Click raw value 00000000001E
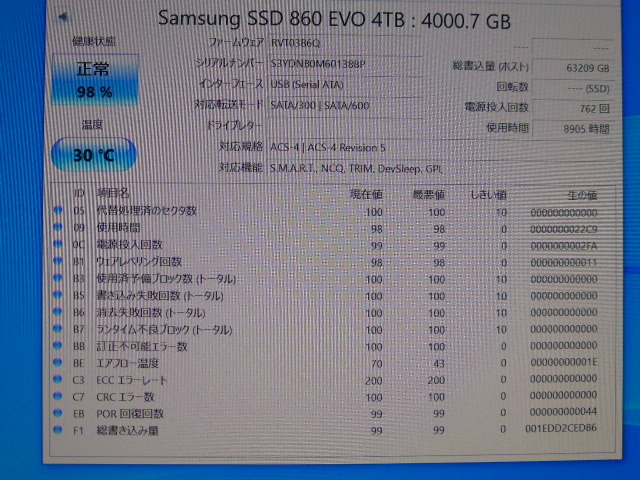Screen dimensions: 640x480 click(x=563, y=362)
